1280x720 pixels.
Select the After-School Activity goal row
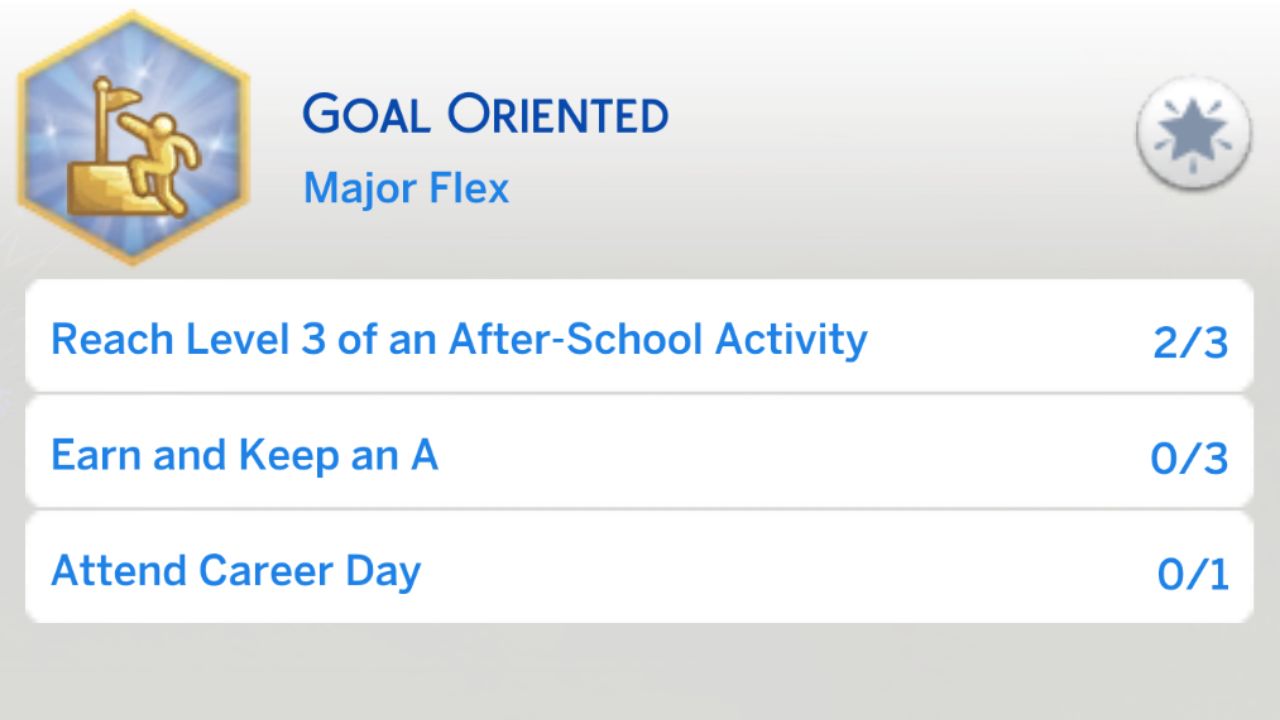pos(640,336)
